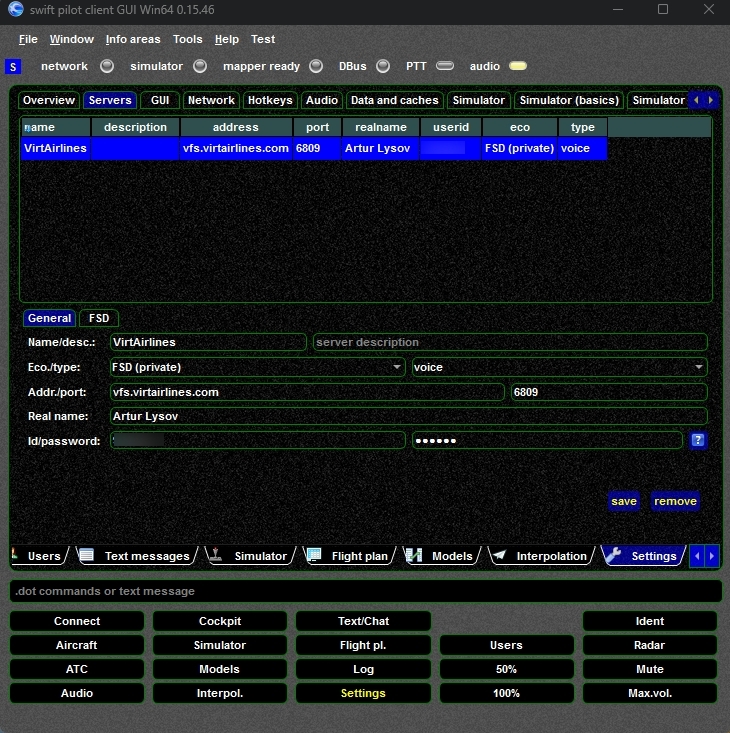The width and height of the screenshot is (730, 733).
Task: Open the Info areas menu
Action: click(x=132, y=39)
